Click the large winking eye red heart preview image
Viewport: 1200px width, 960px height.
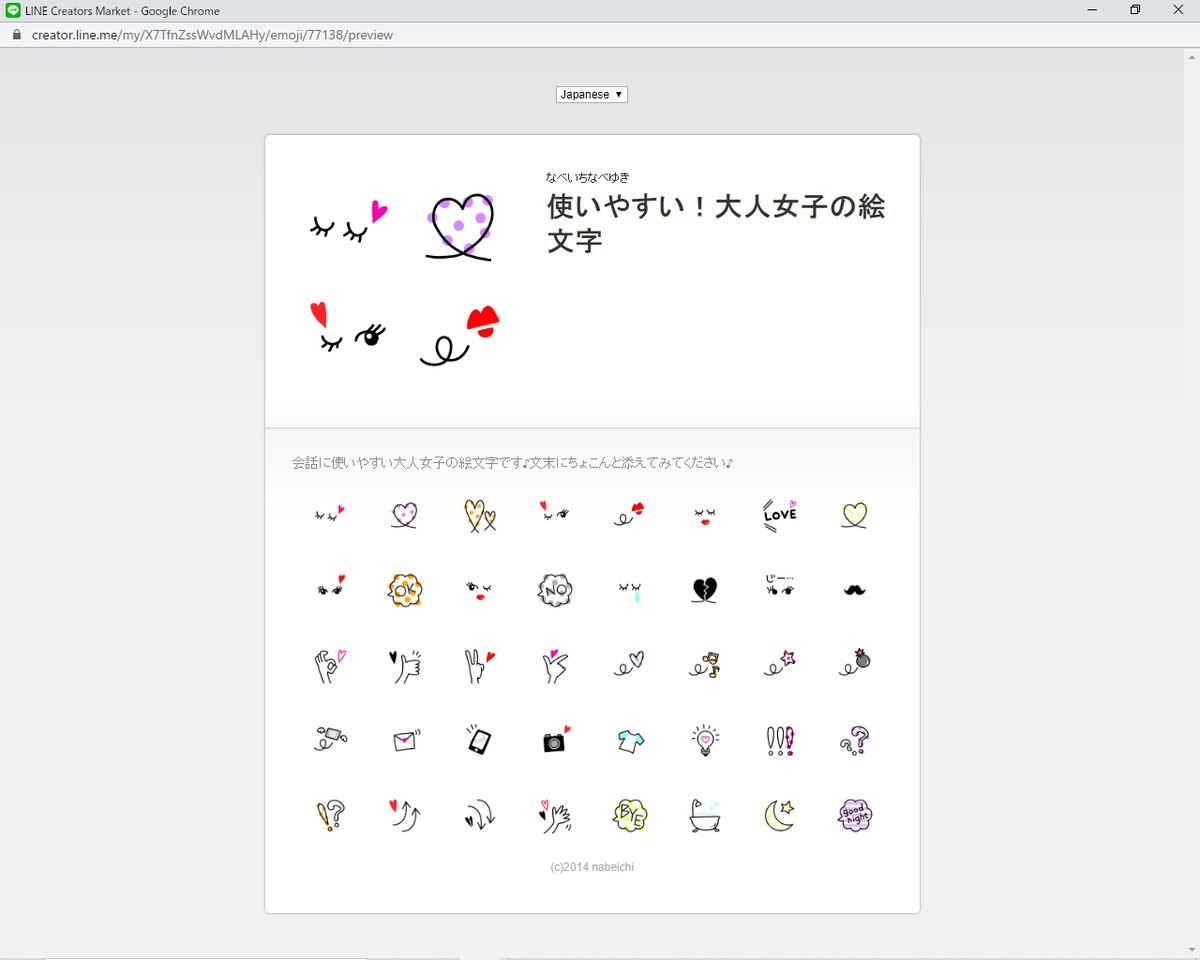tap(348, 328)
